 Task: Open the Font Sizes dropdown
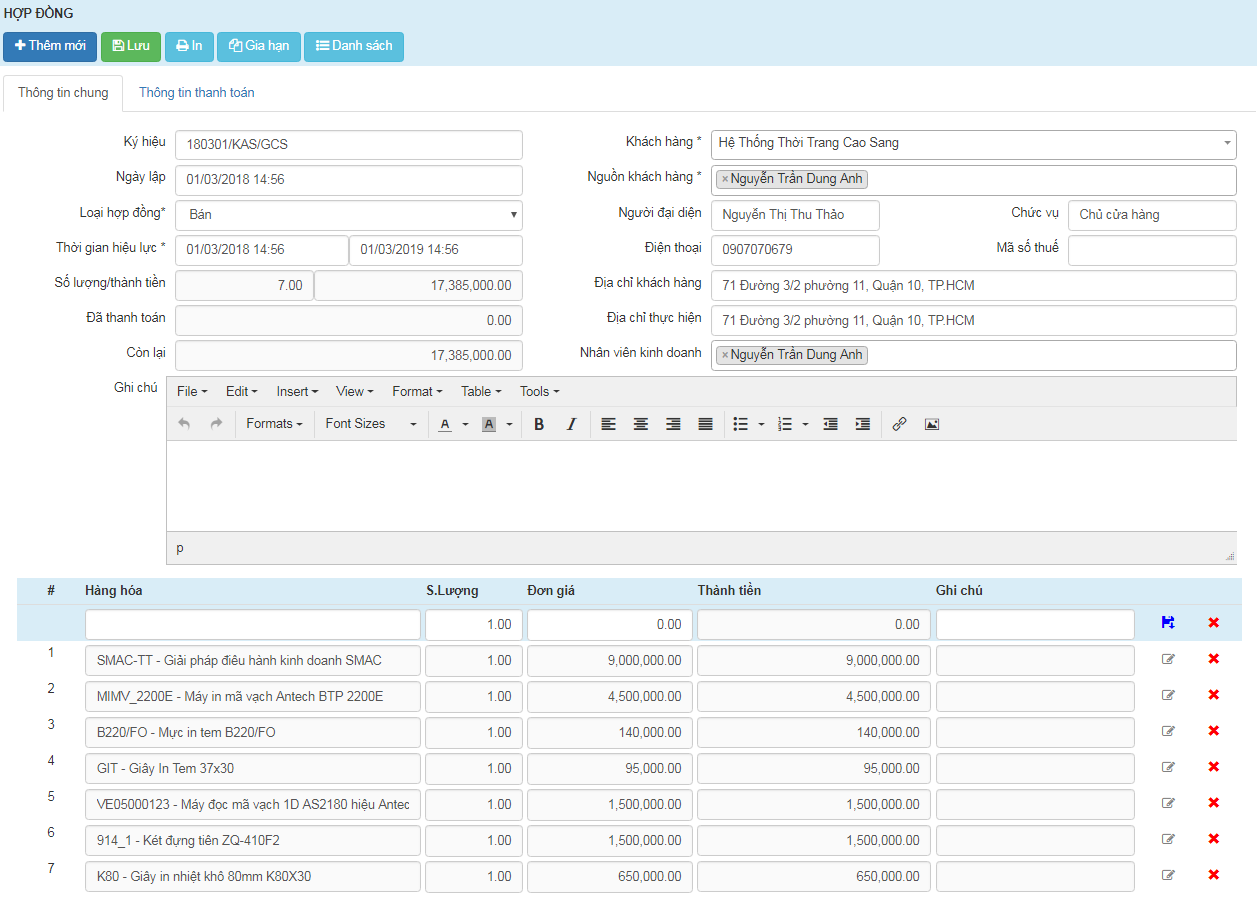pyautogui.click(x=370, y=424)
